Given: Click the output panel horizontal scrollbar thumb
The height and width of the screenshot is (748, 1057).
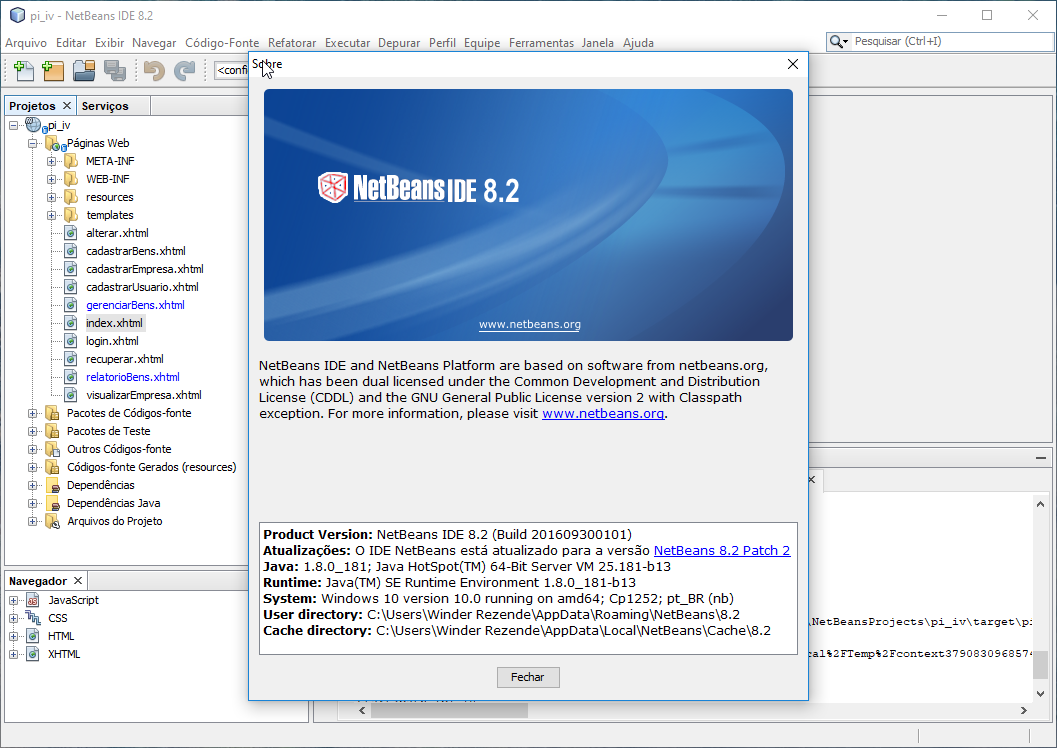Looking at the screenshot, I should (x=450, y=710).
